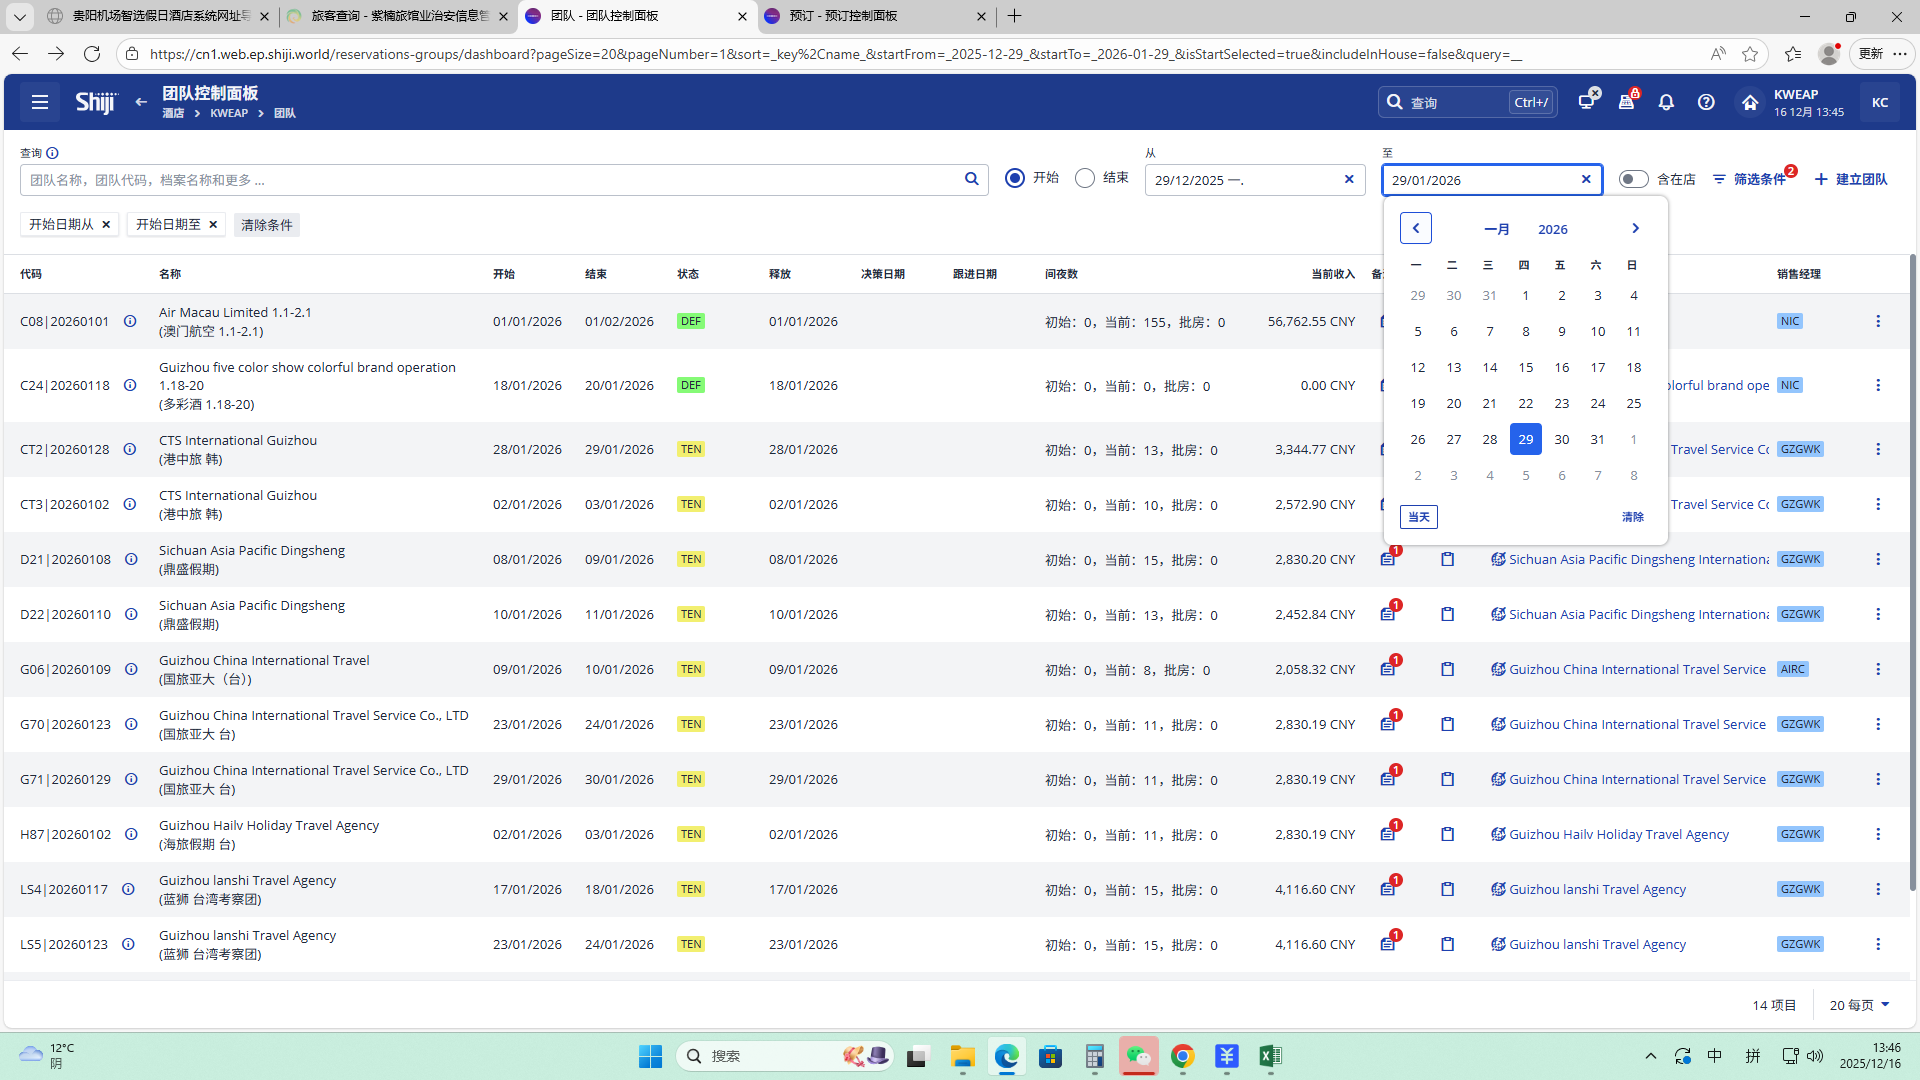Select day 30 in January calendar
Screen dimensions: 1920x1080
pyautogui.click(x=1561, y=439)
